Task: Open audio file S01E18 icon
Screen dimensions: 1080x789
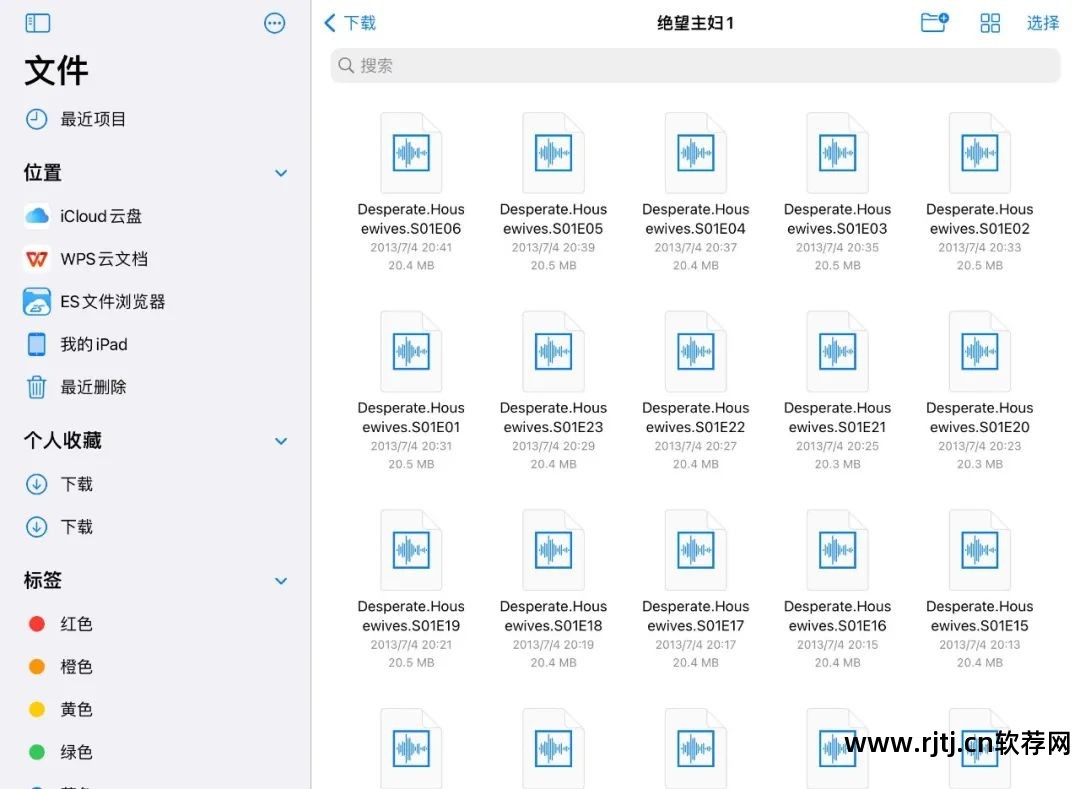Action: 553,550
